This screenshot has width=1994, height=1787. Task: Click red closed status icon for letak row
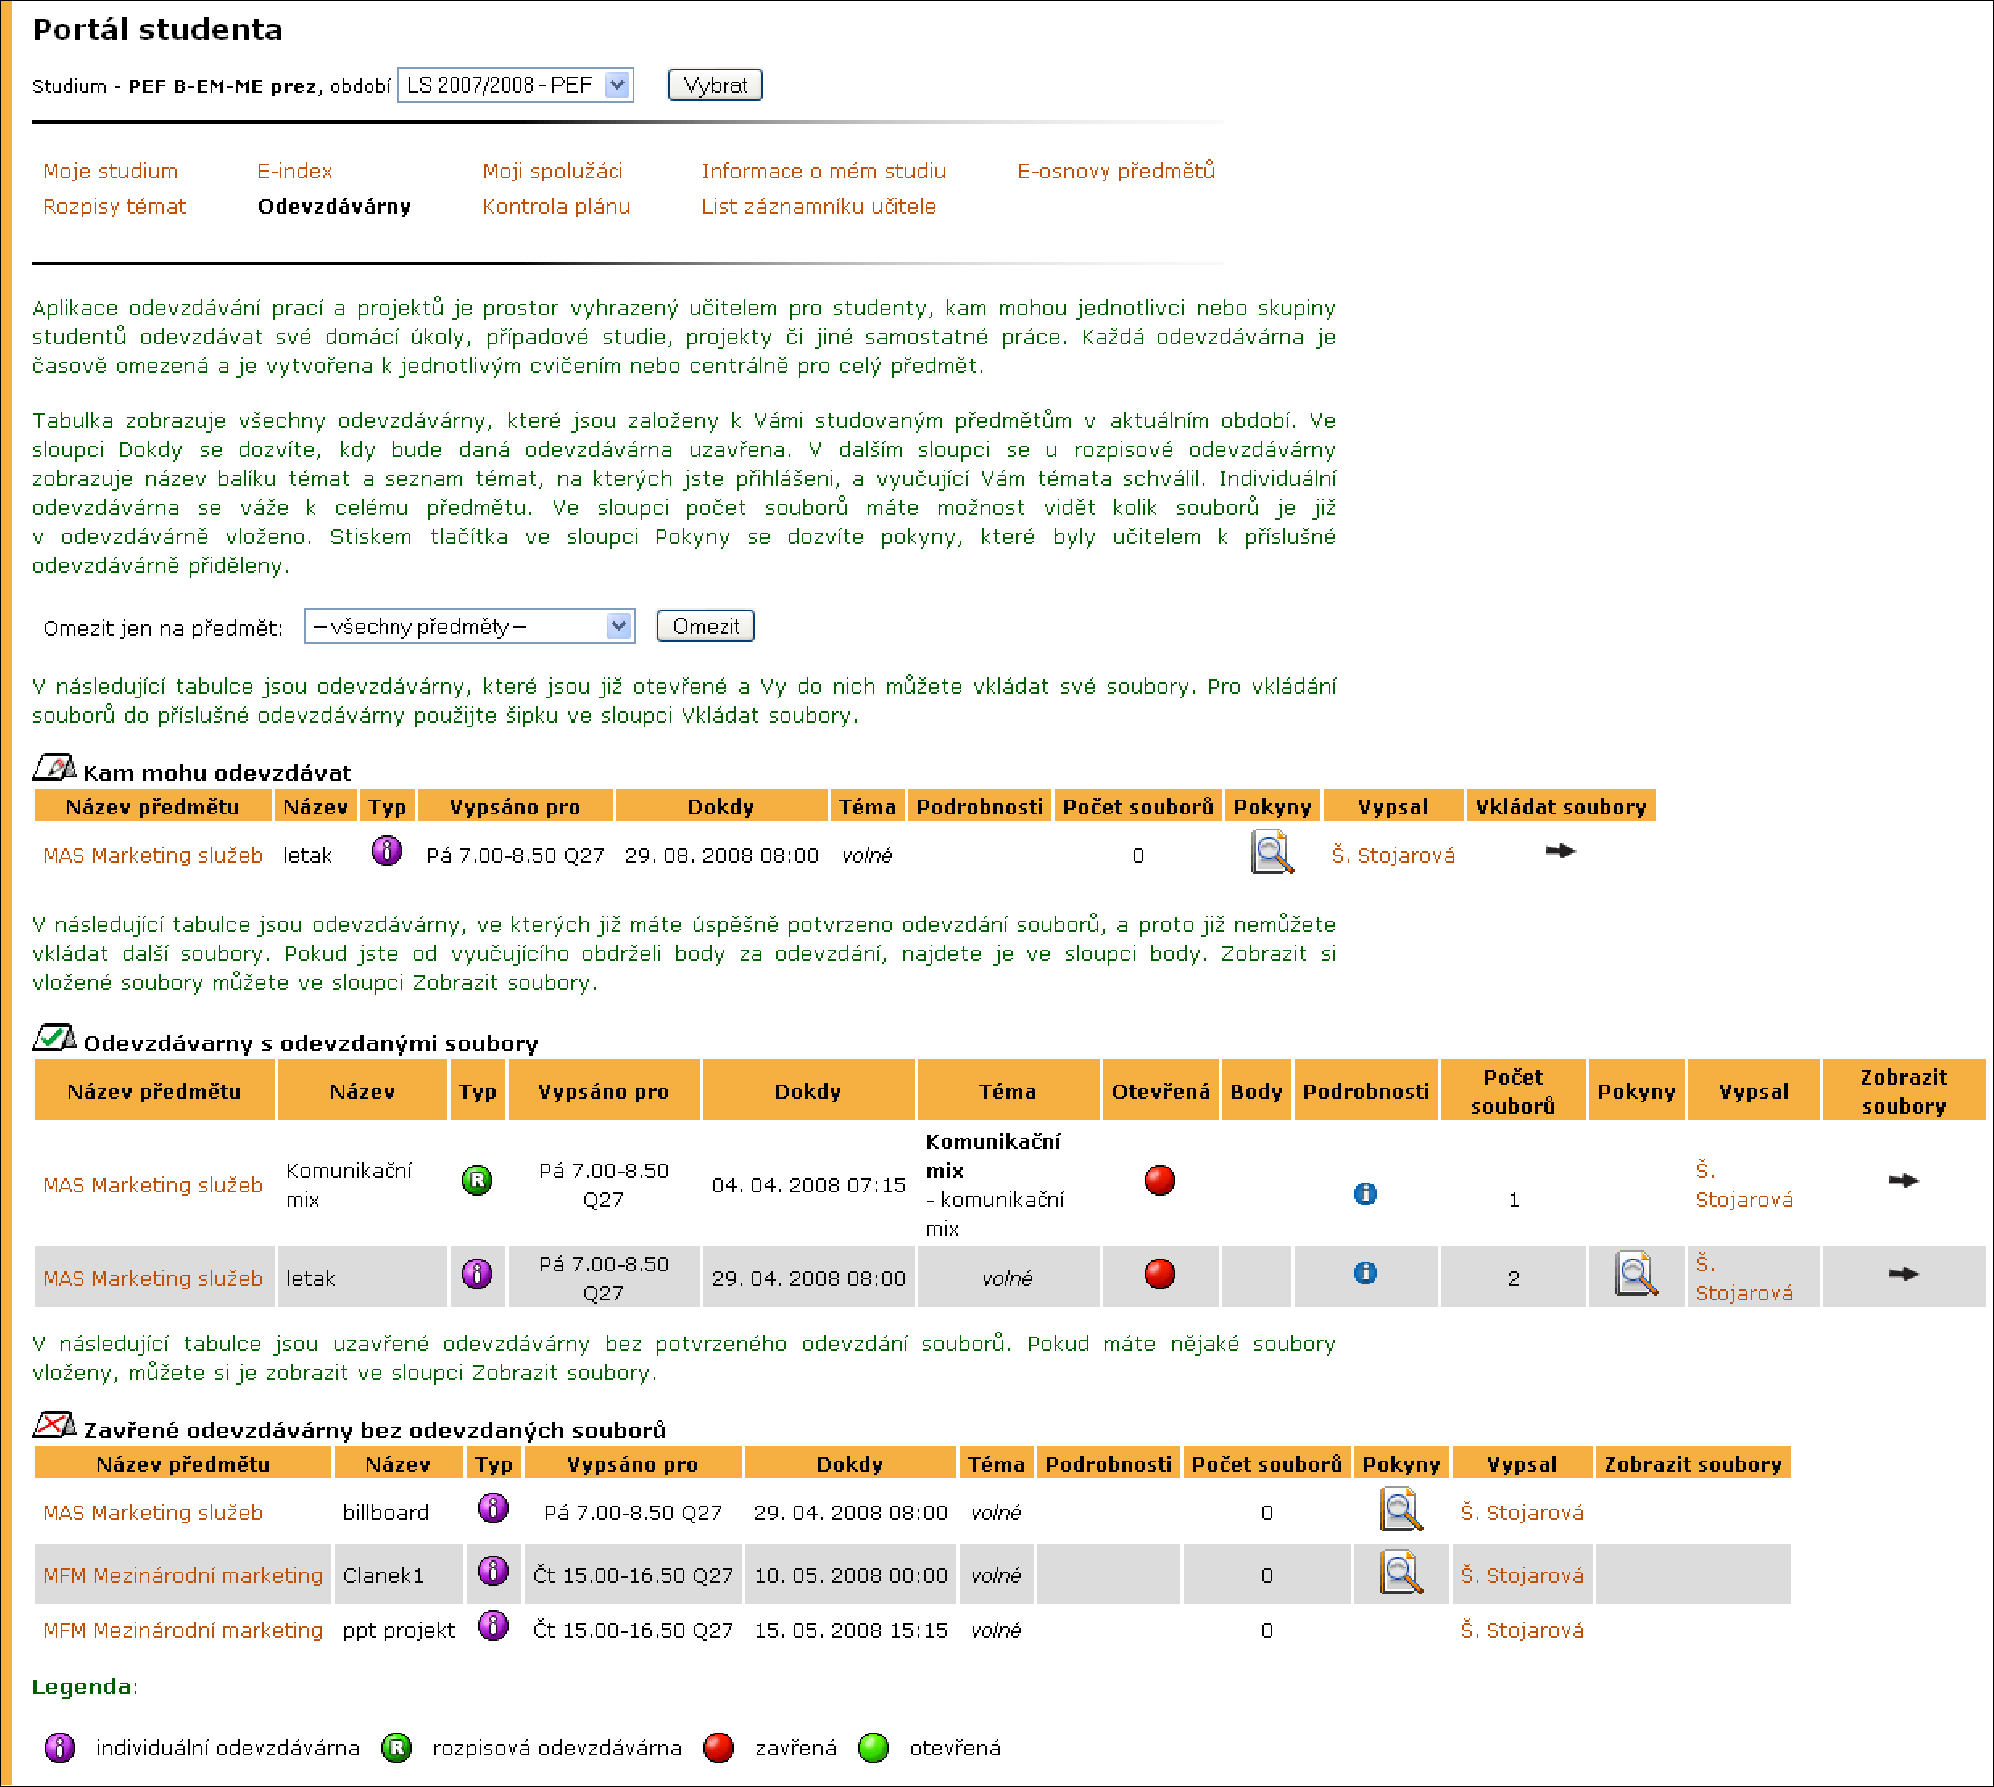point(1160,1274)
